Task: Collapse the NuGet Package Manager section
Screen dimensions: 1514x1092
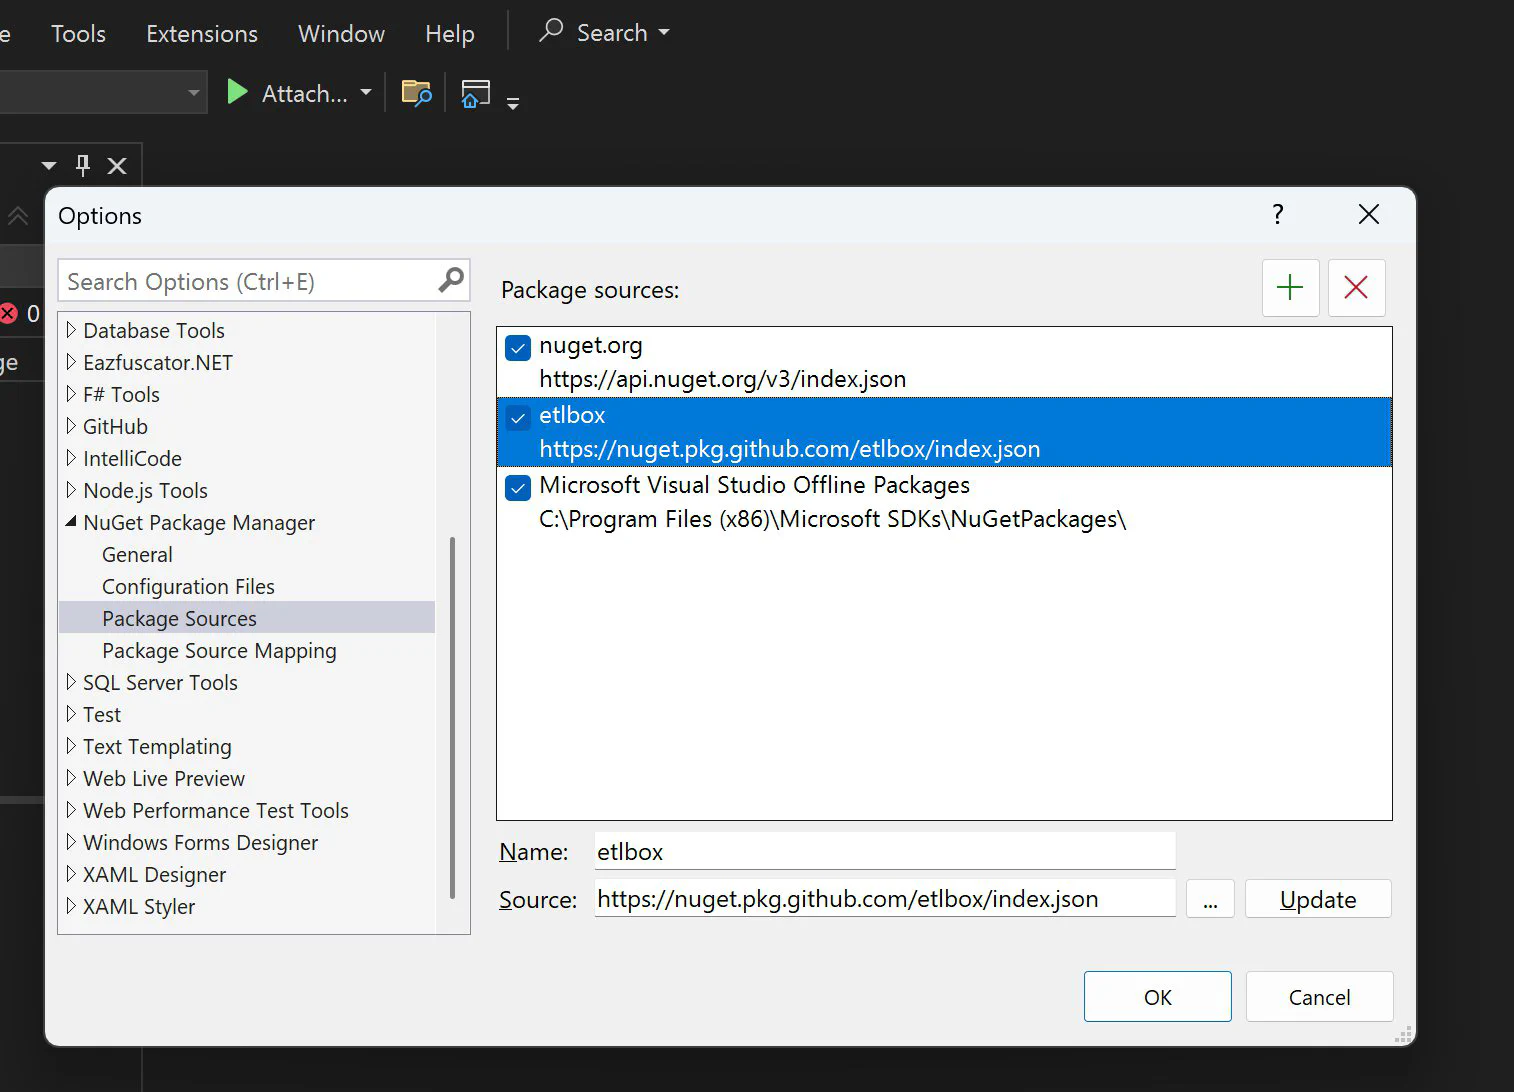Action: click(70, 521)
